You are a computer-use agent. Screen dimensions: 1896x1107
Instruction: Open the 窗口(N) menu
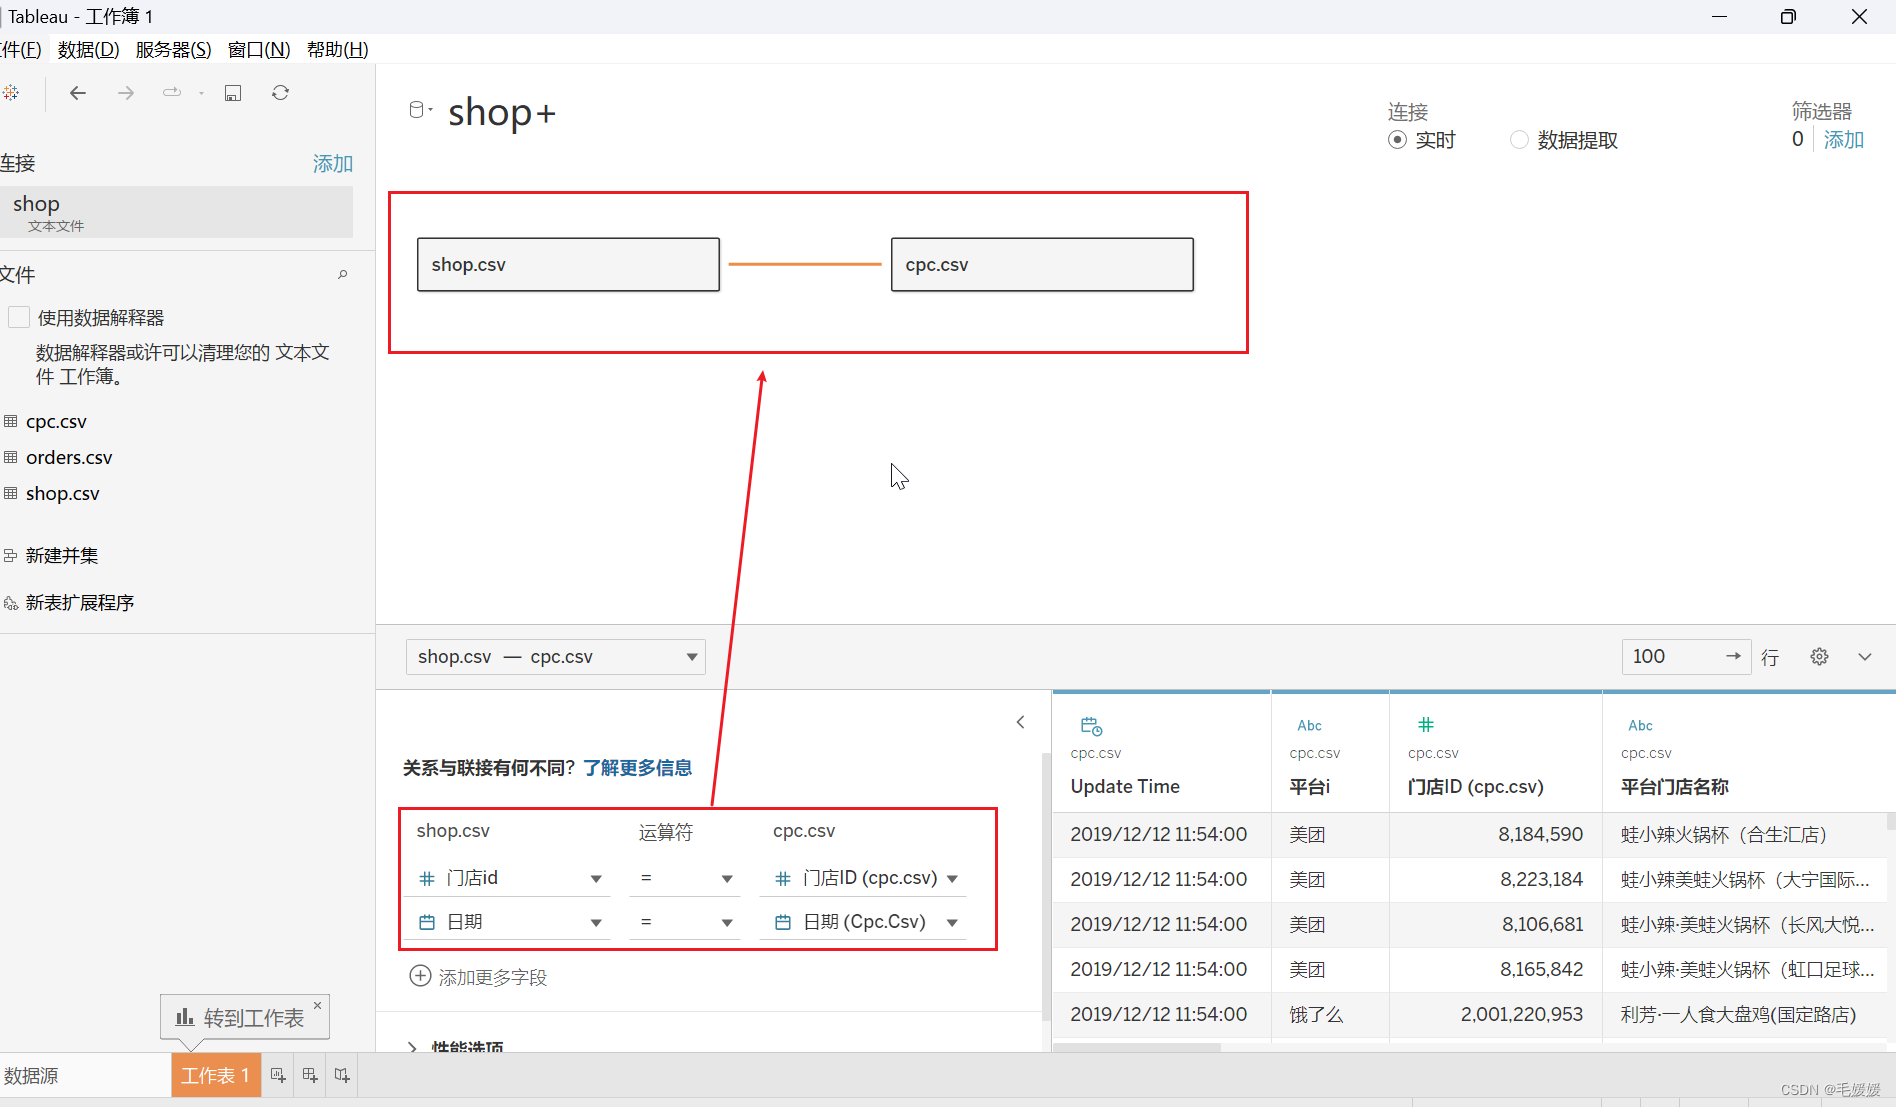point(258,50)
